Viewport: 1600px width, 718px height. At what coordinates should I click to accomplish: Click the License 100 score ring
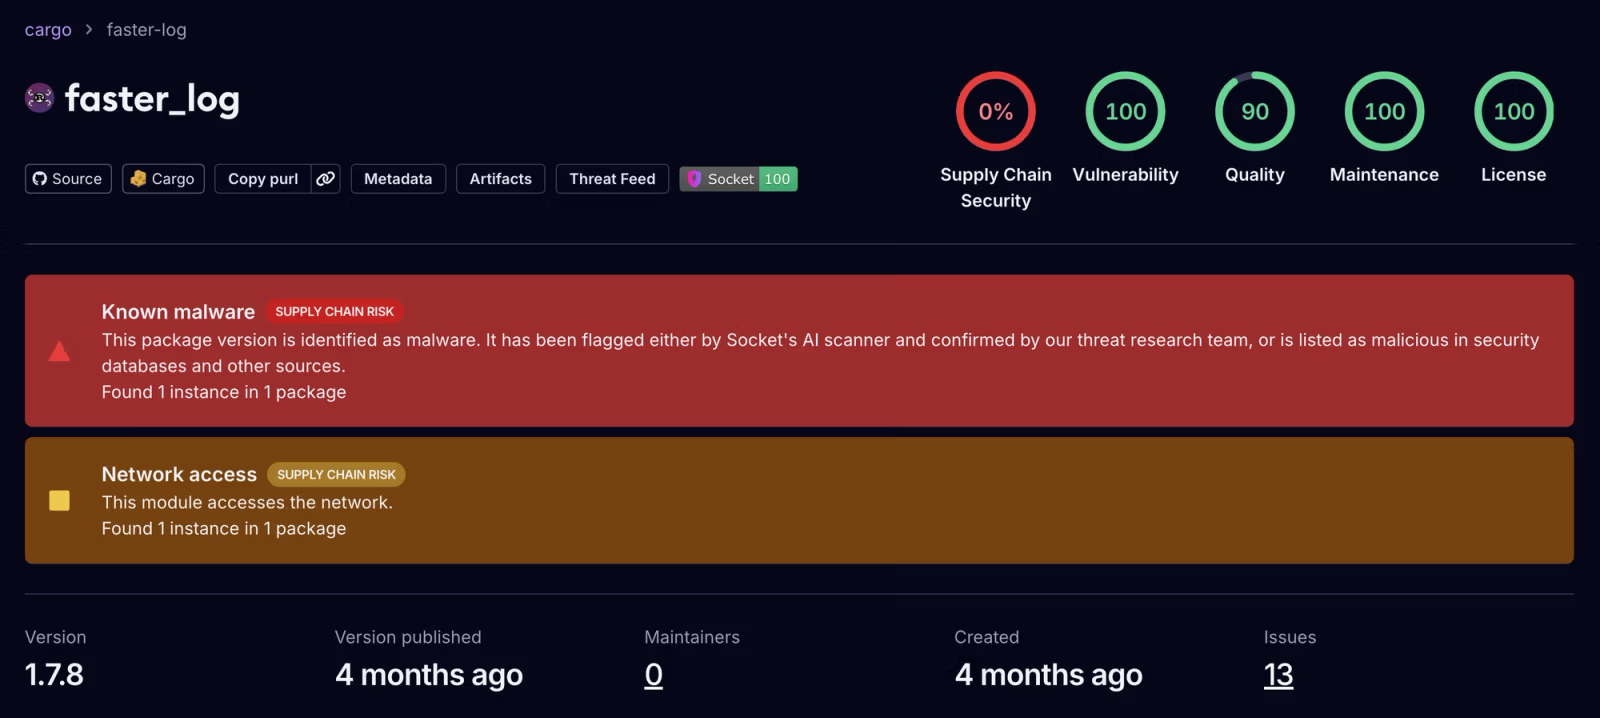click(1514, 111)
